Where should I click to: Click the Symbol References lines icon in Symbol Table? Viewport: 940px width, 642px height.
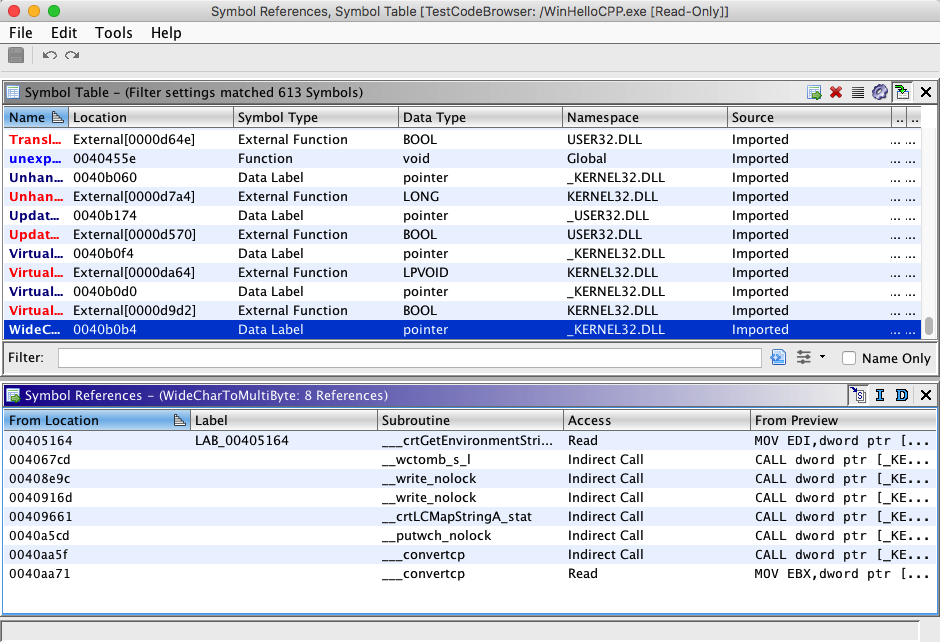pyautogui.click(x=857, y=92)
